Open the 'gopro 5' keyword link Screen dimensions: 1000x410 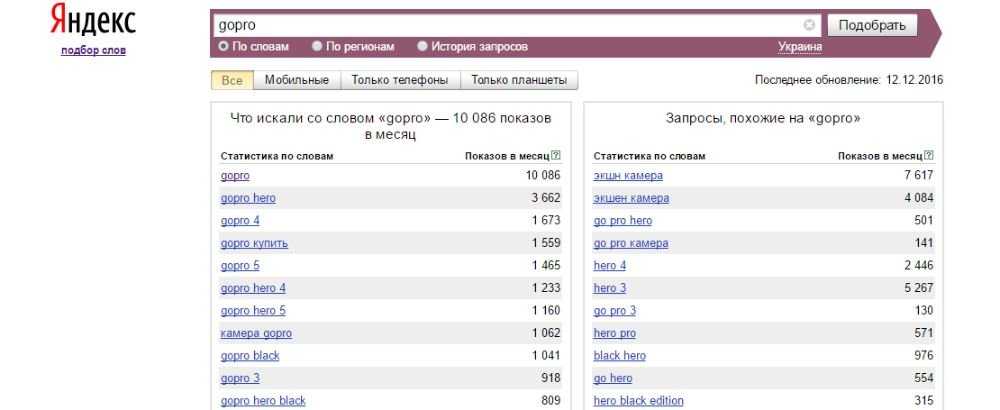pyautogui.click(x=240, y=265)
